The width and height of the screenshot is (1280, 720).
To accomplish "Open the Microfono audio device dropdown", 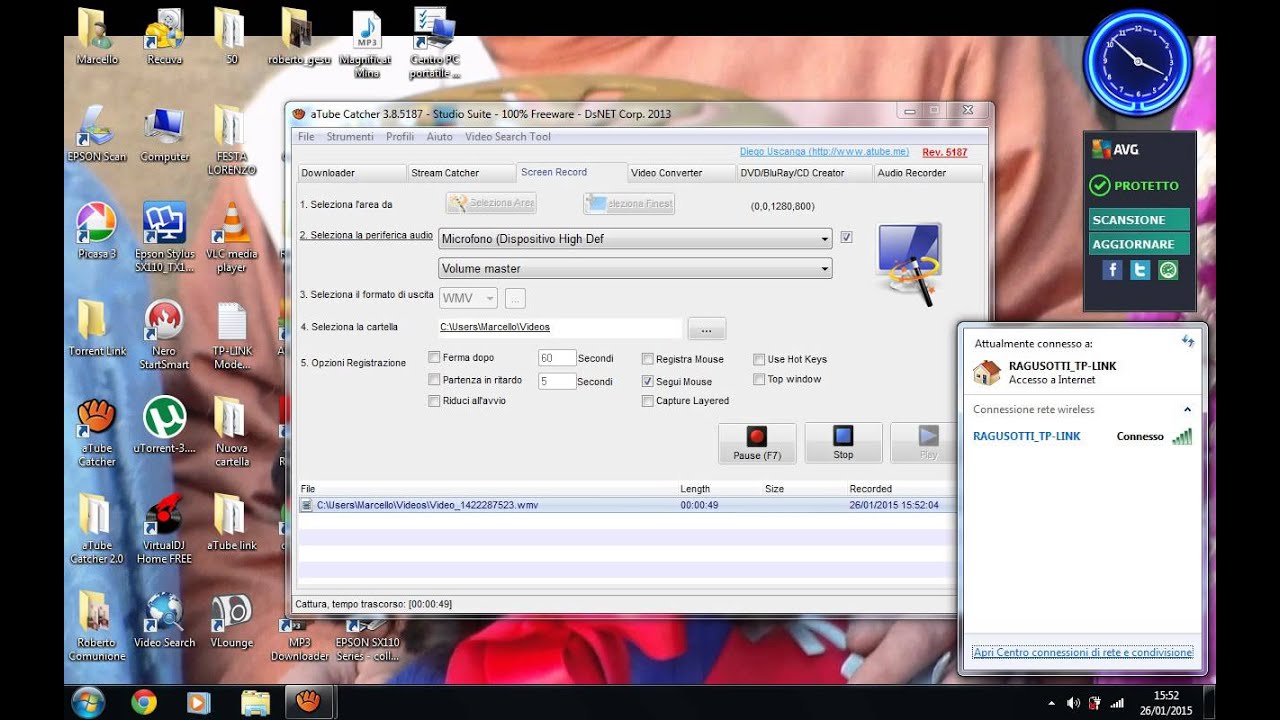I will click(635, 239).
